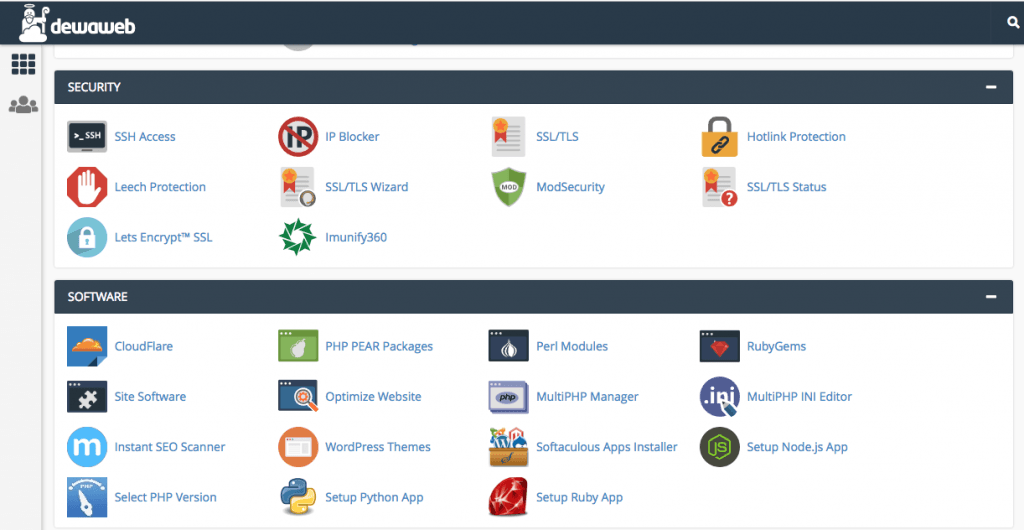This screenshot has width=1024, height=530.
Task: Open the MultiPHP INI Editor link
Action: (x=799, y=396)
